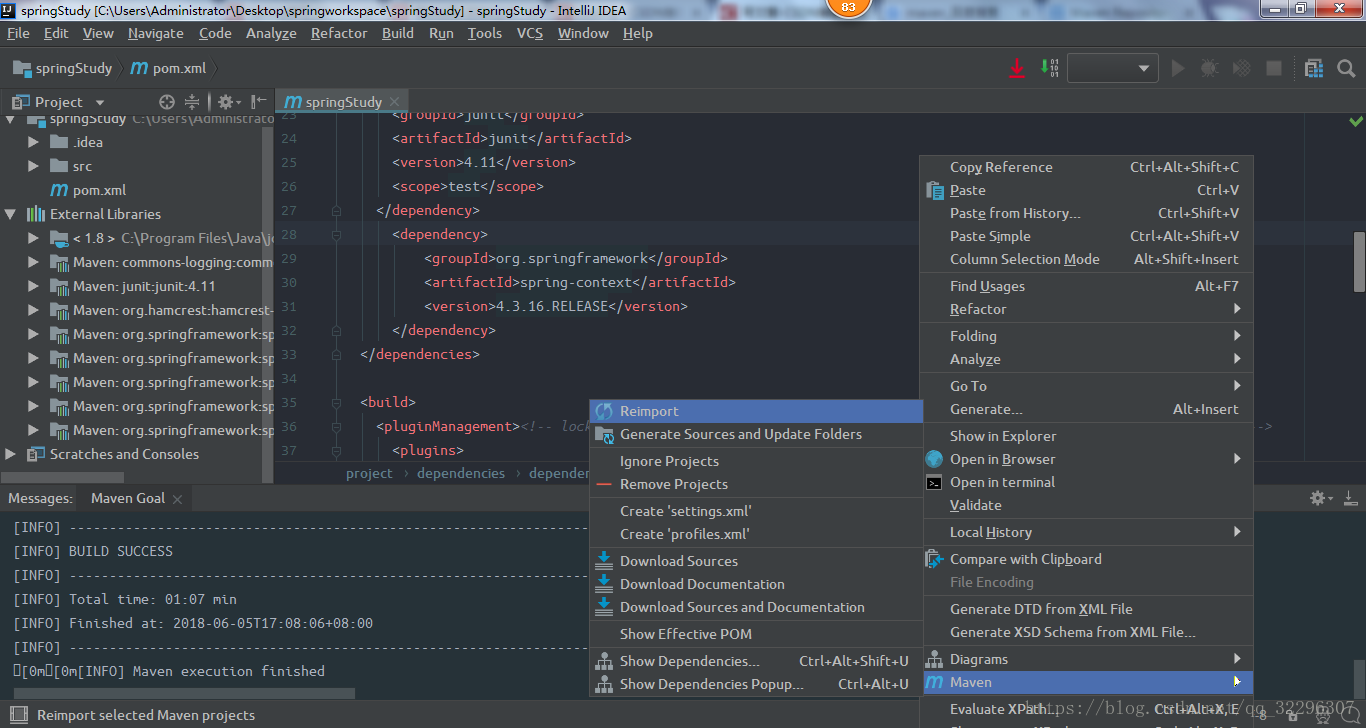
Task: Select the springStudy editor tab
Action: click(x=341, y=101)
